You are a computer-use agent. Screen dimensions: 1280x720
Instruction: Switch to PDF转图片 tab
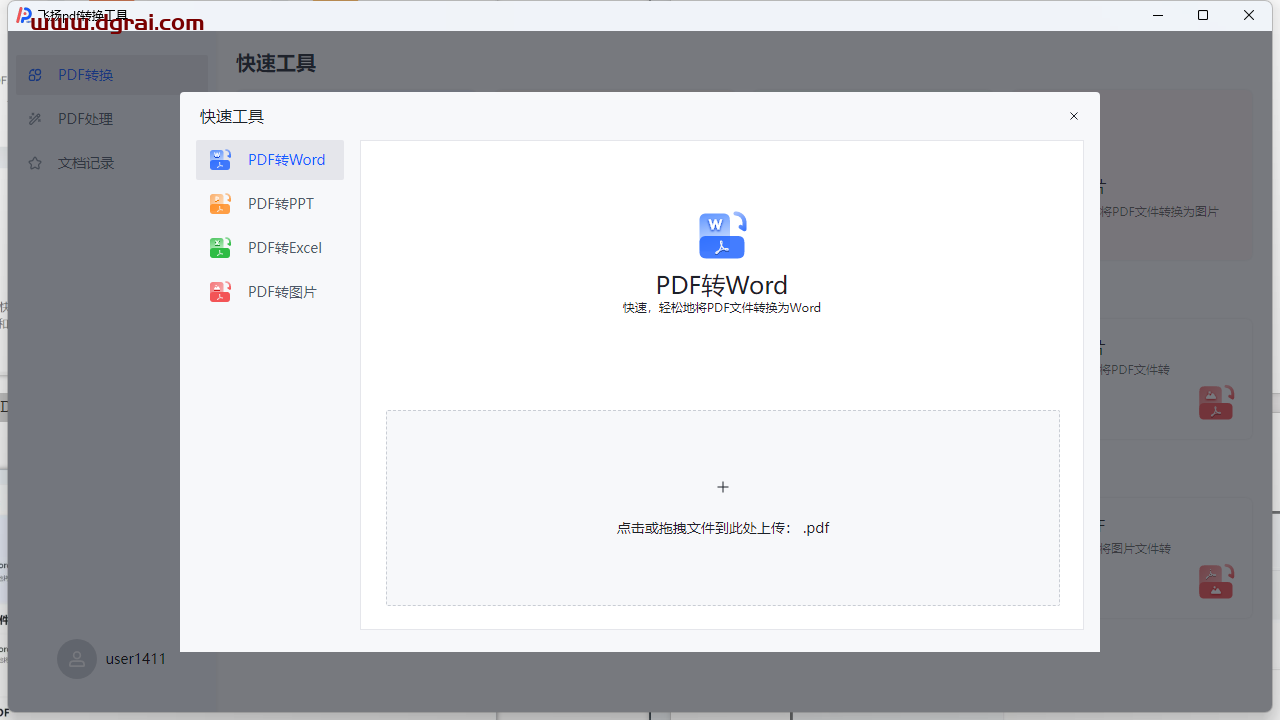click(270, 292)
